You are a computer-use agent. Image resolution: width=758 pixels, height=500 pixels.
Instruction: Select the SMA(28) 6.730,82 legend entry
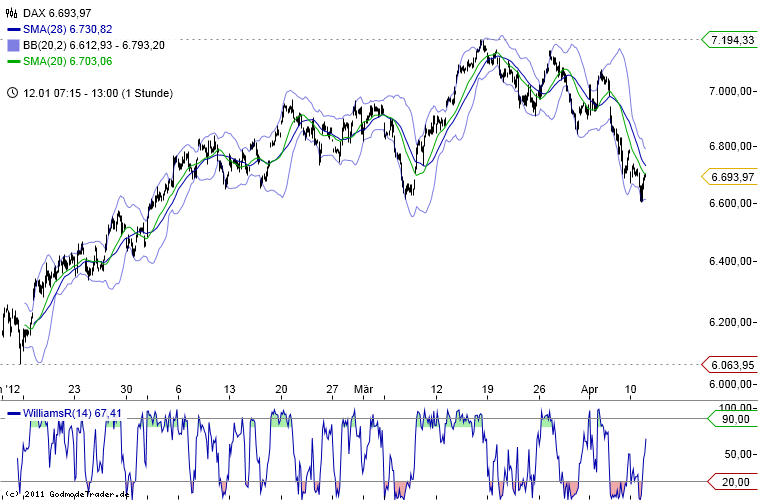68,29
